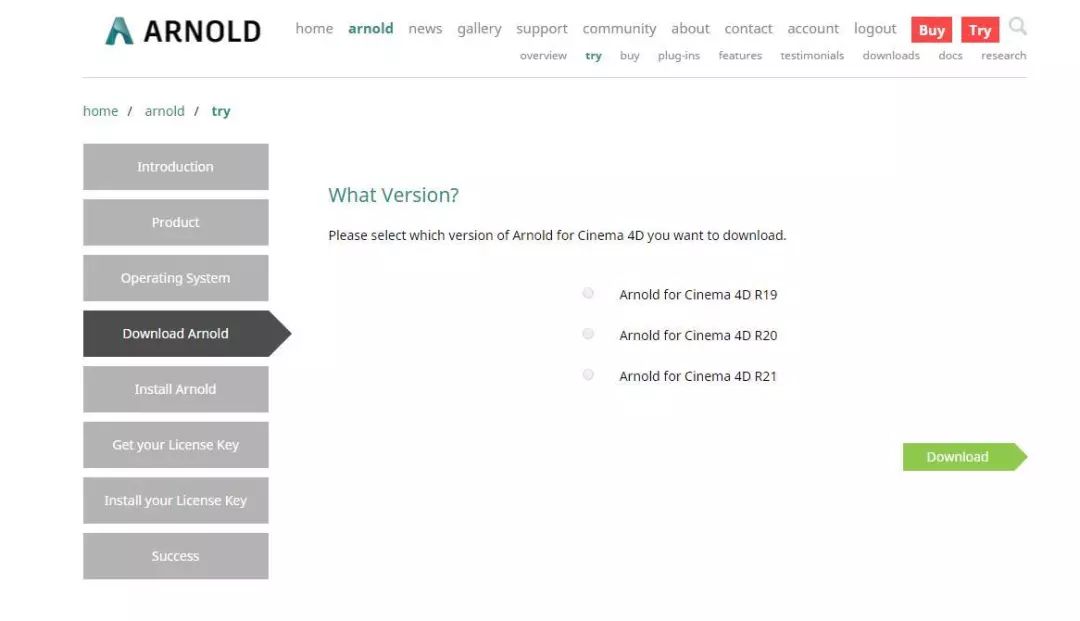Select Arnold for Cinema 4D R20
The height and width of the screenshot is (621, 1080).
coord(588,334)
